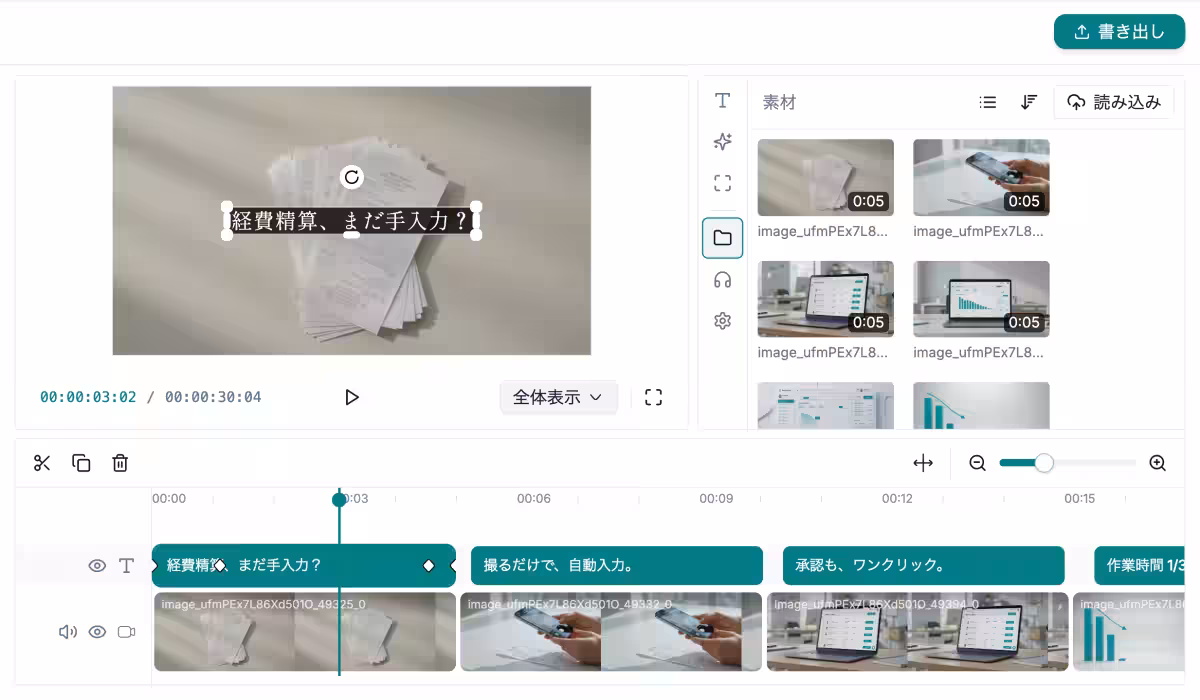Click the 読み込み import button
This screenshot has width=1200, height=700.
1114,102
